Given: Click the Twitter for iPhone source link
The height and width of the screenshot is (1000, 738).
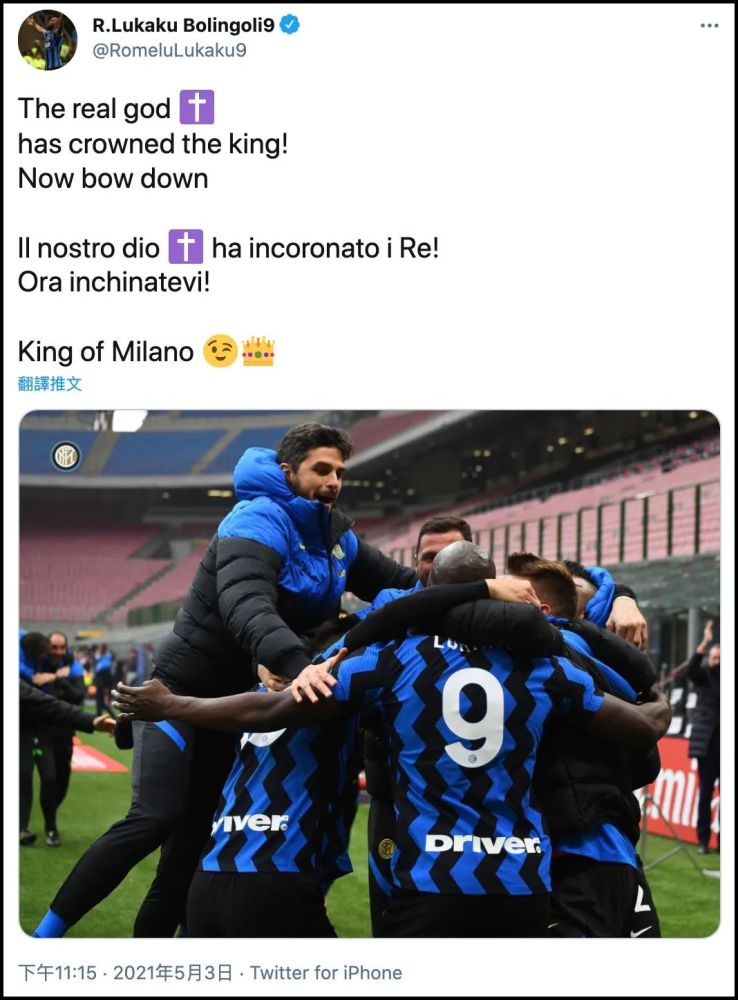Looking at the screenshot, I should pyautogui.click(x=326, y=973).
